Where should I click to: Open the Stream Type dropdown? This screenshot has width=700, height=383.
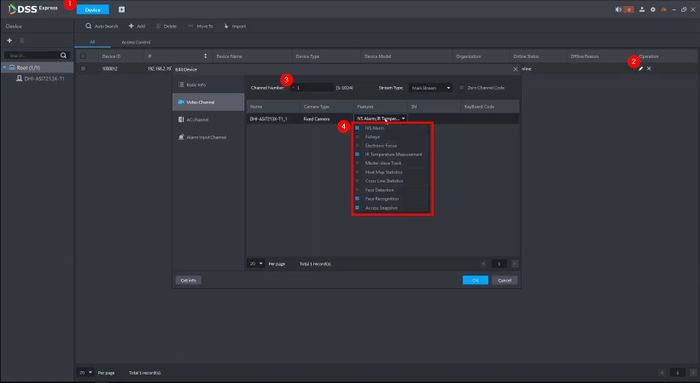(431, 88)
